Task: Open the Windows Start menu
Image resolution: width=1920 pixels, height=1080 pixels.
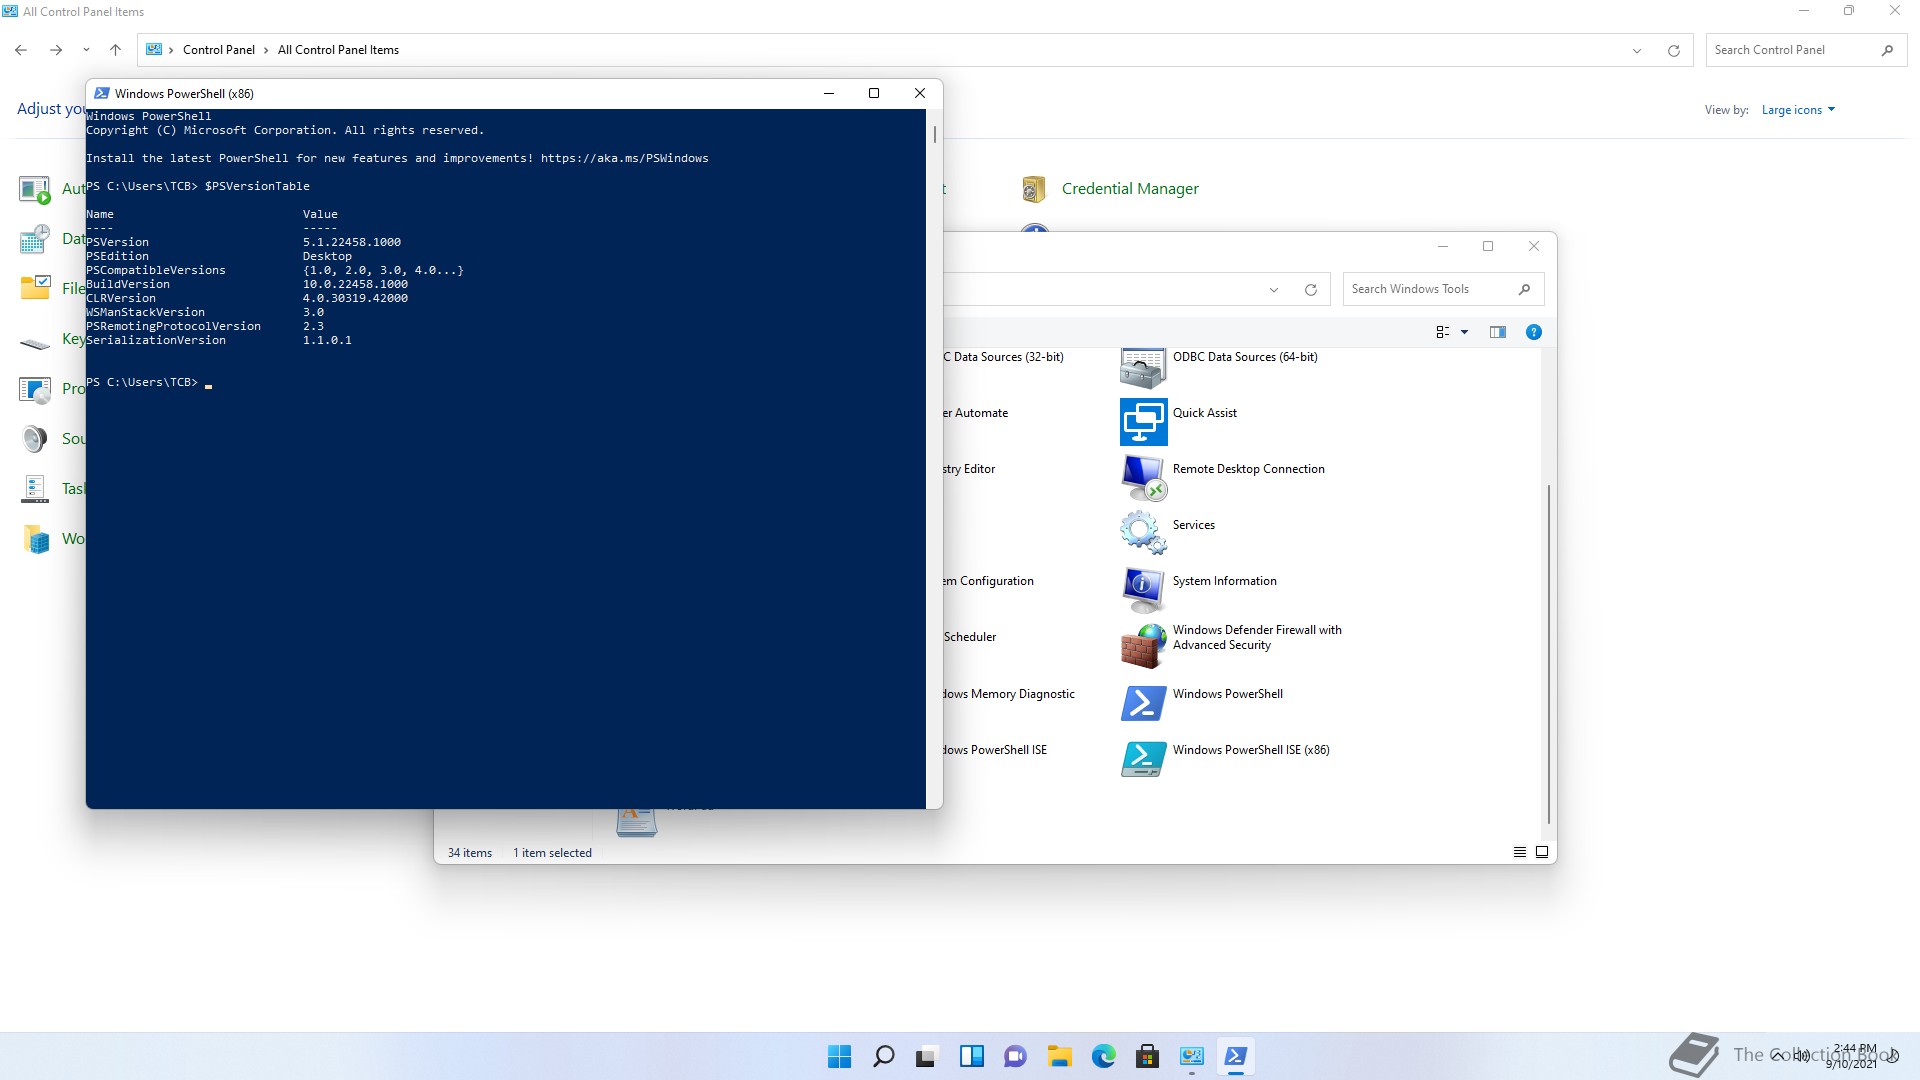Action: (839, 1056)
